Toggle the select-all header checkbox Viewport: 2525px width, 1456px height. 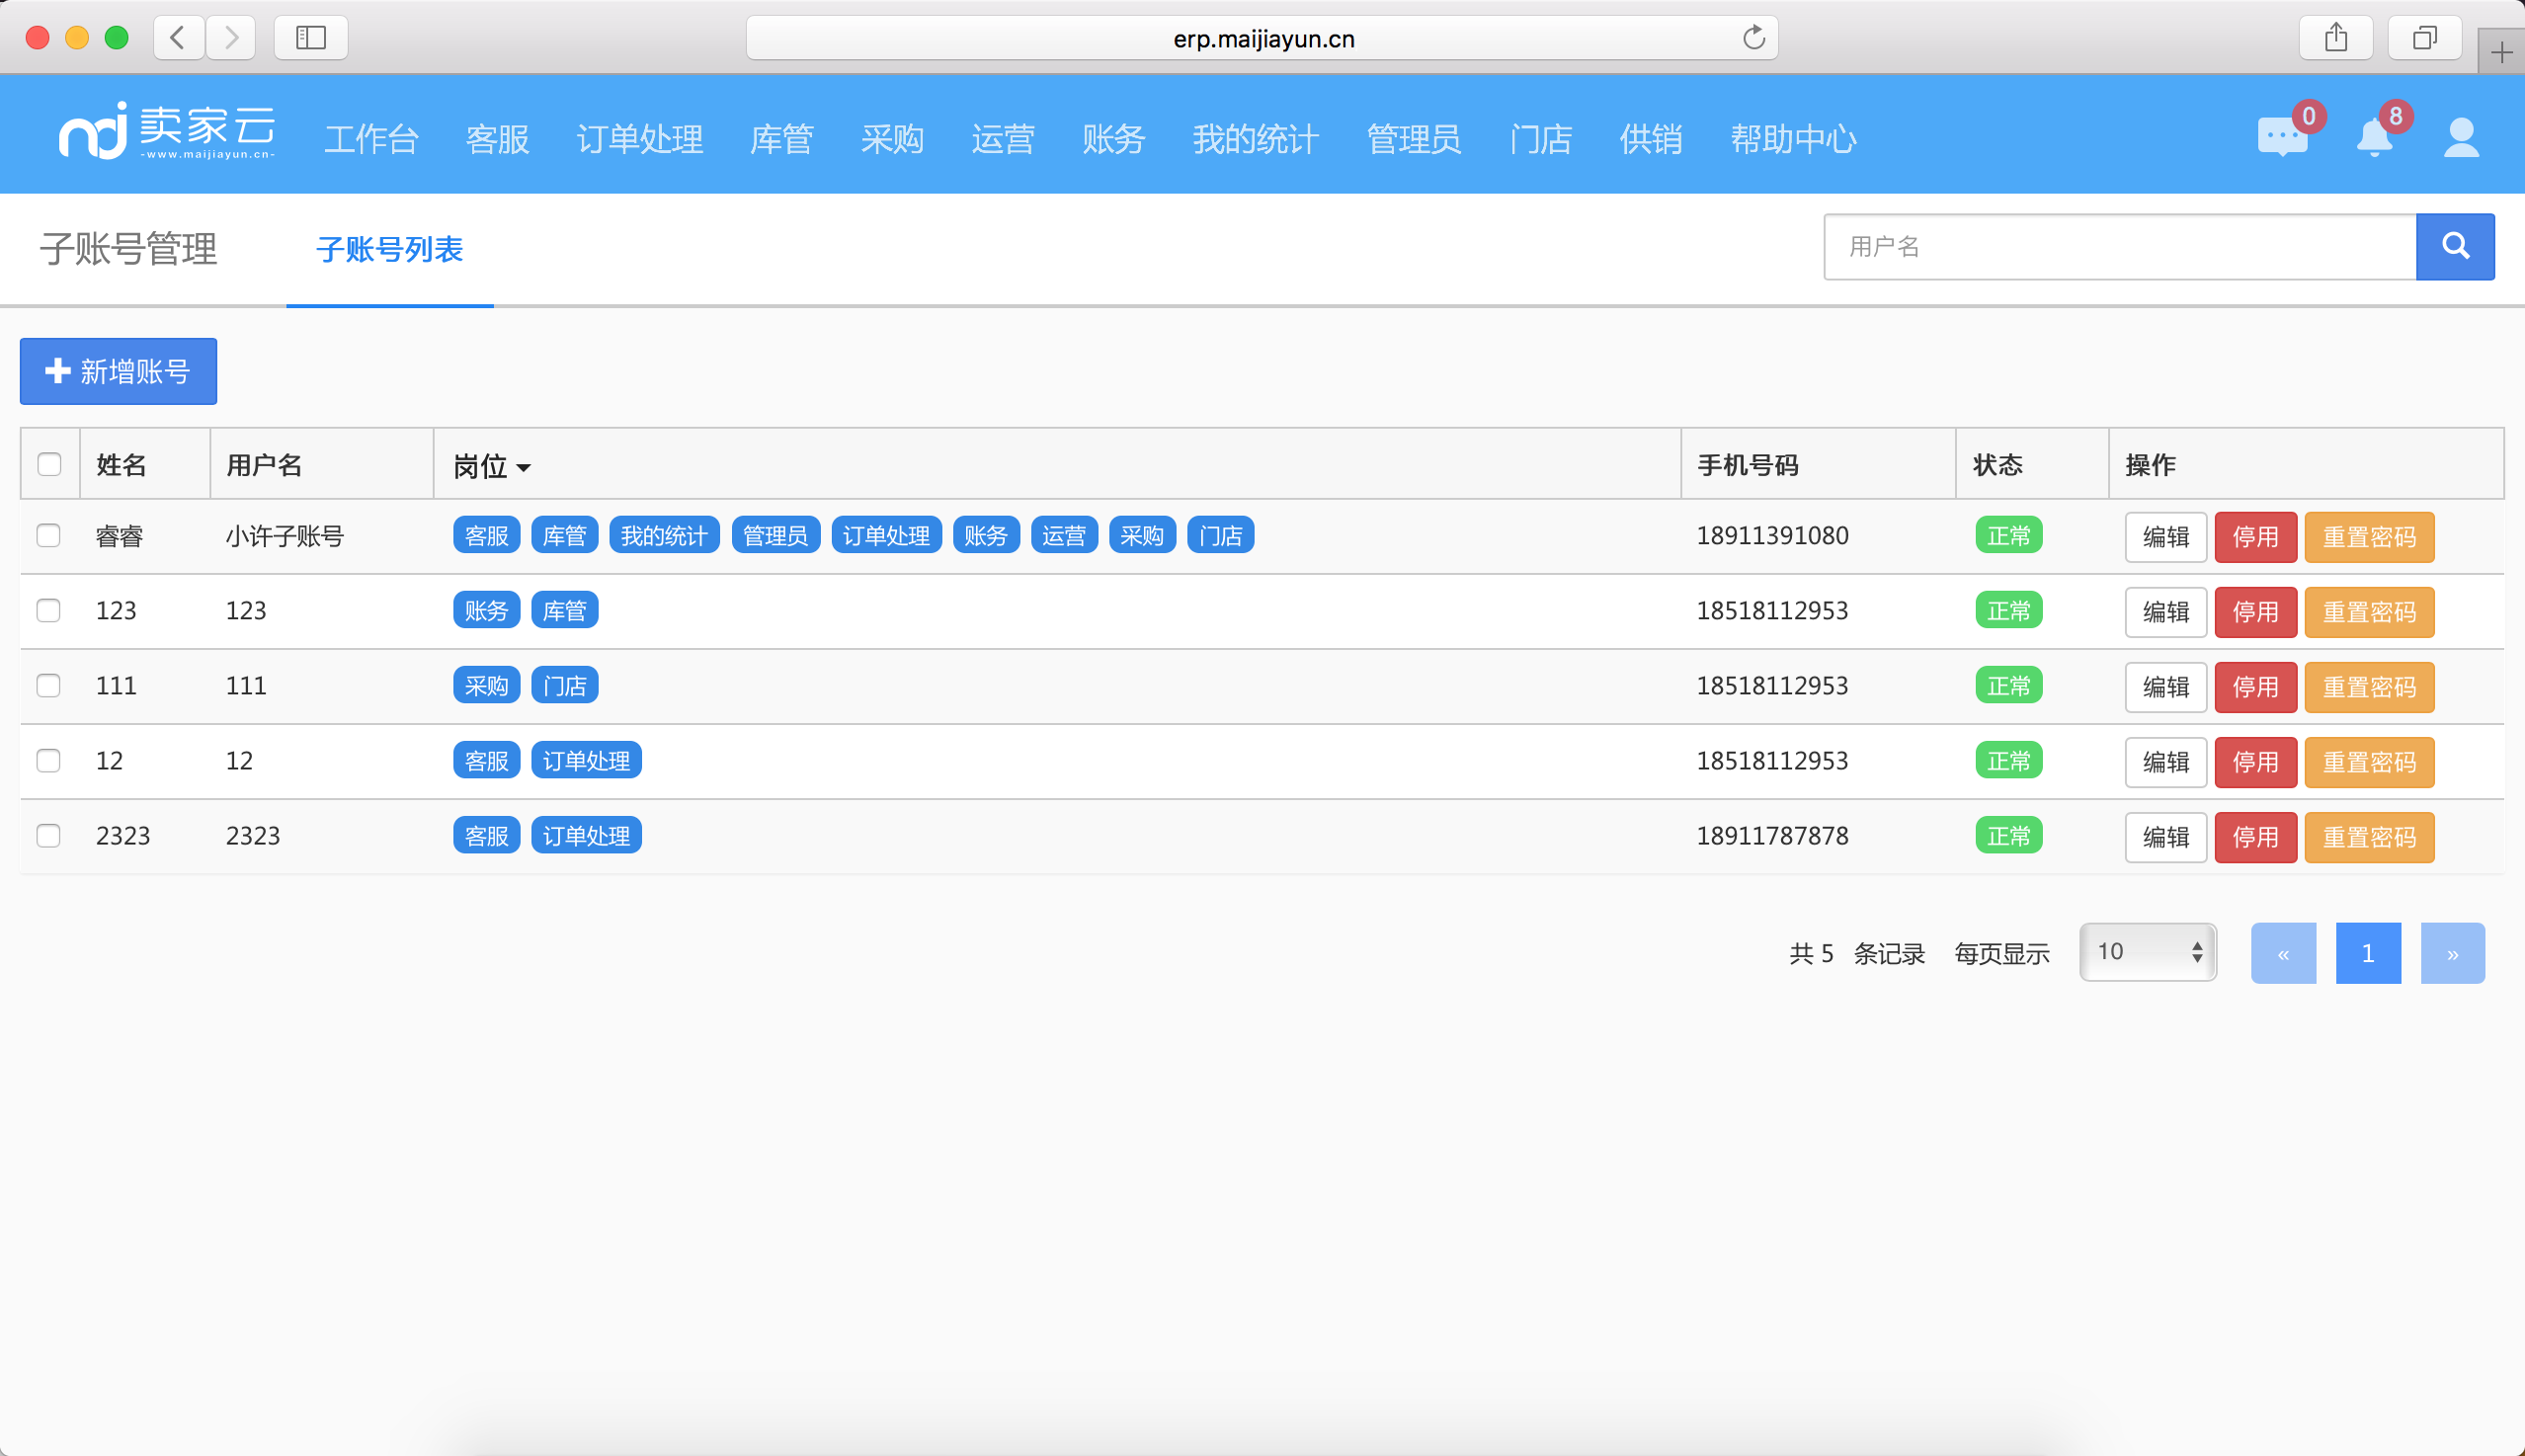point(50,463)
